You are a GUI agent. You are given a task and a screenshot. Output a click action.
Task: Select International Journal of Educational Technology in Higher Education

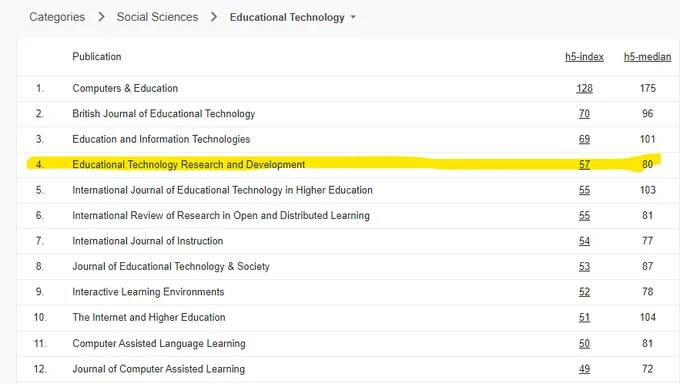point(222,190)
